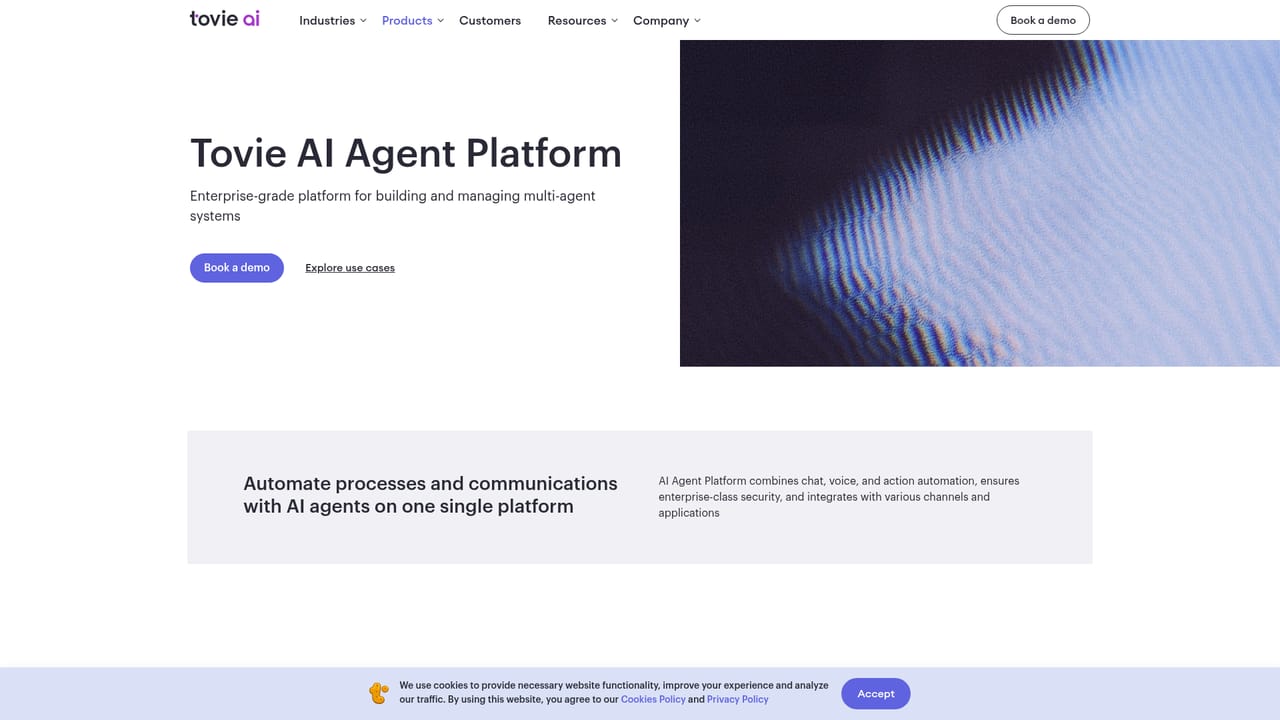Click the Enterprise-grade platform subtitle text
The image size is (1280, 720).
[393, 206]
